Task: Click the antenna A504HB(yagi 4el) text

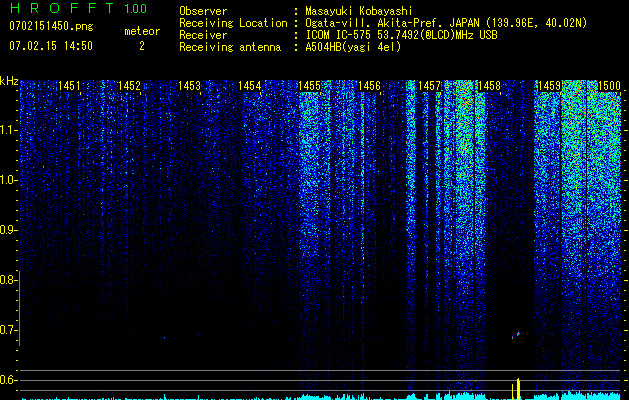Action: pyautogui.click(x=353, y=47)
